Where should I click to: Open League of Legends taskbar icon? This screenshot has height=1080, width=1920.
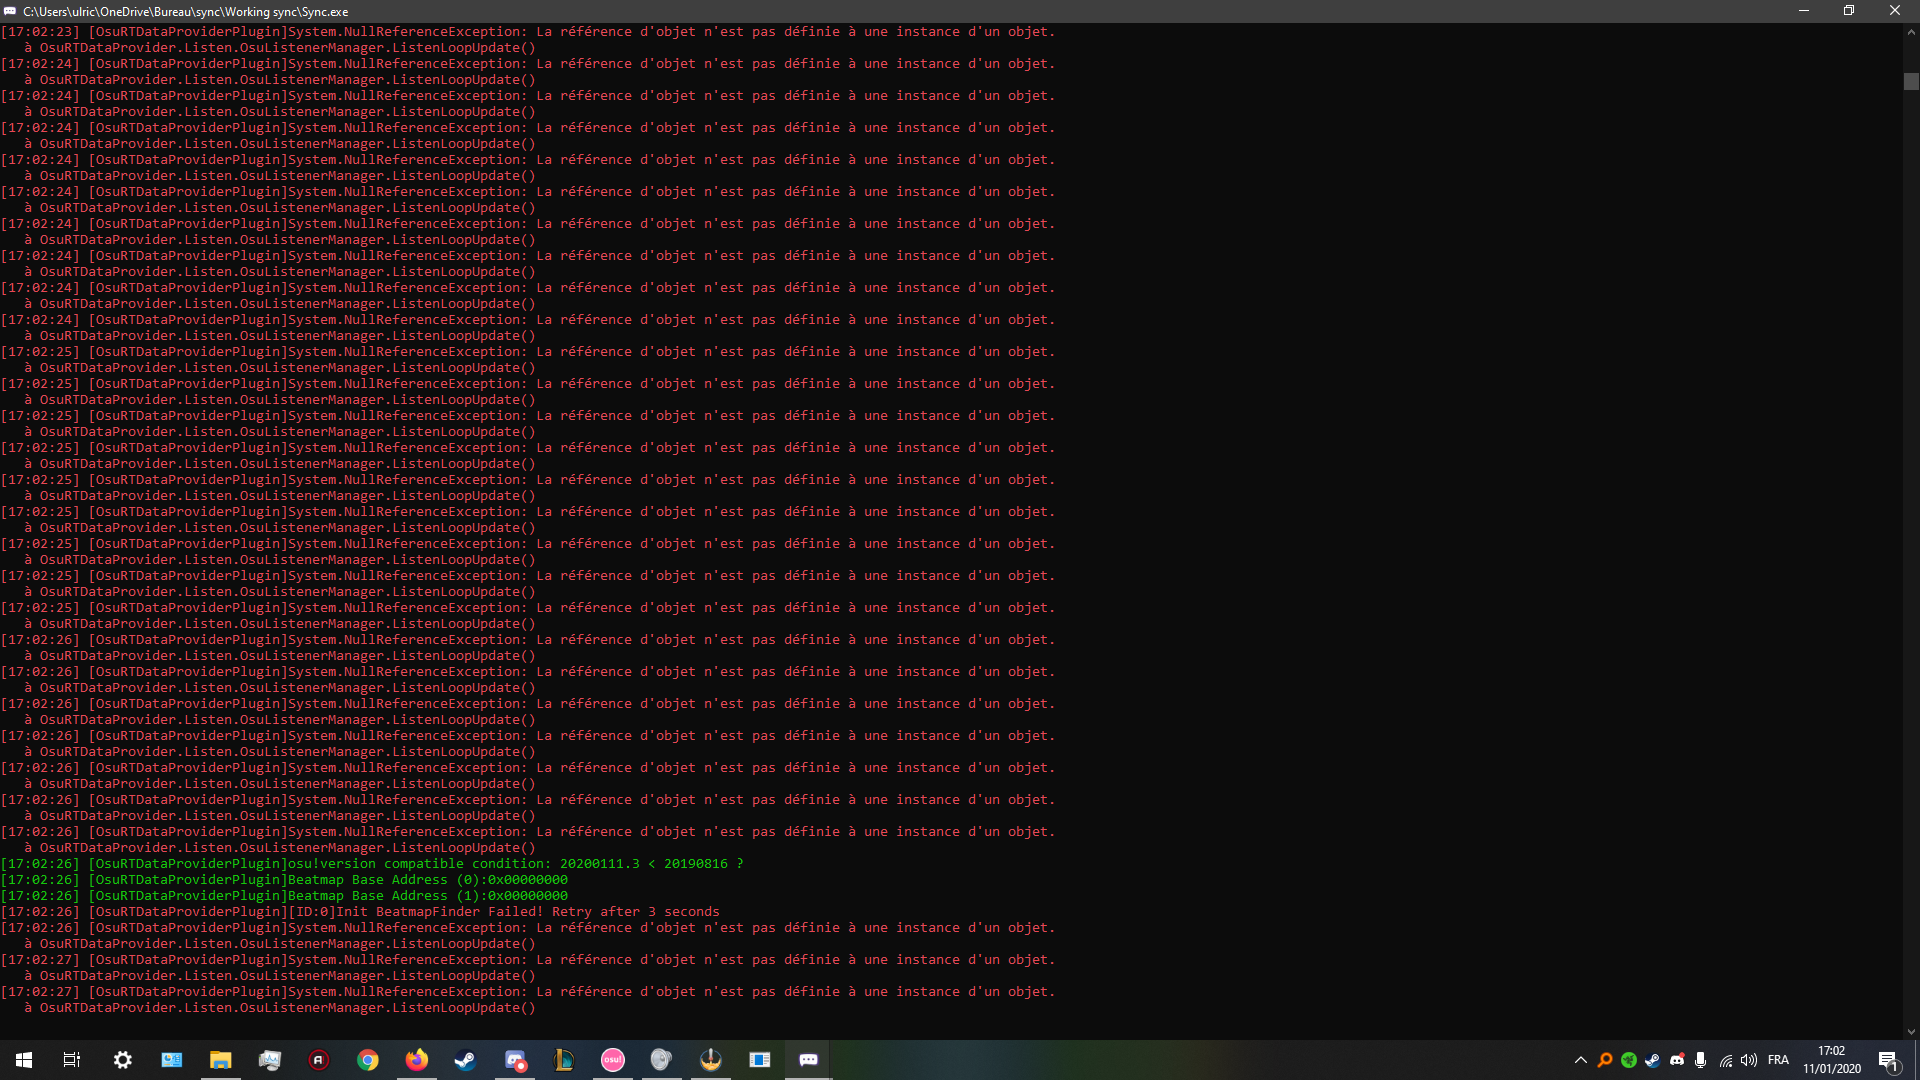[563, 1060]
